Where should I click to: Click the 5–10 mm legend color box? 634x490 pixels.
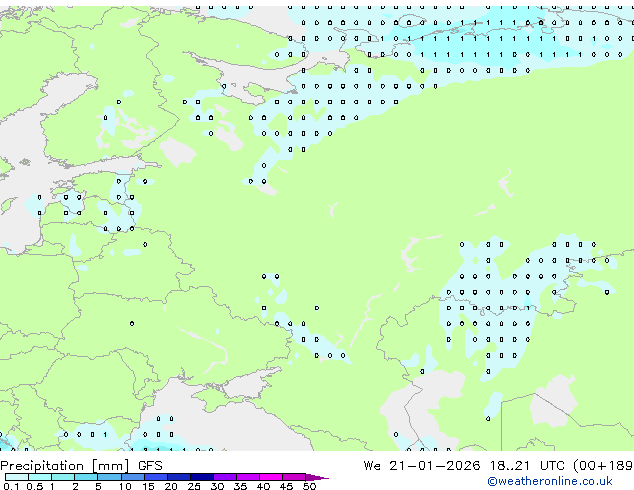[x=109, y=477]
